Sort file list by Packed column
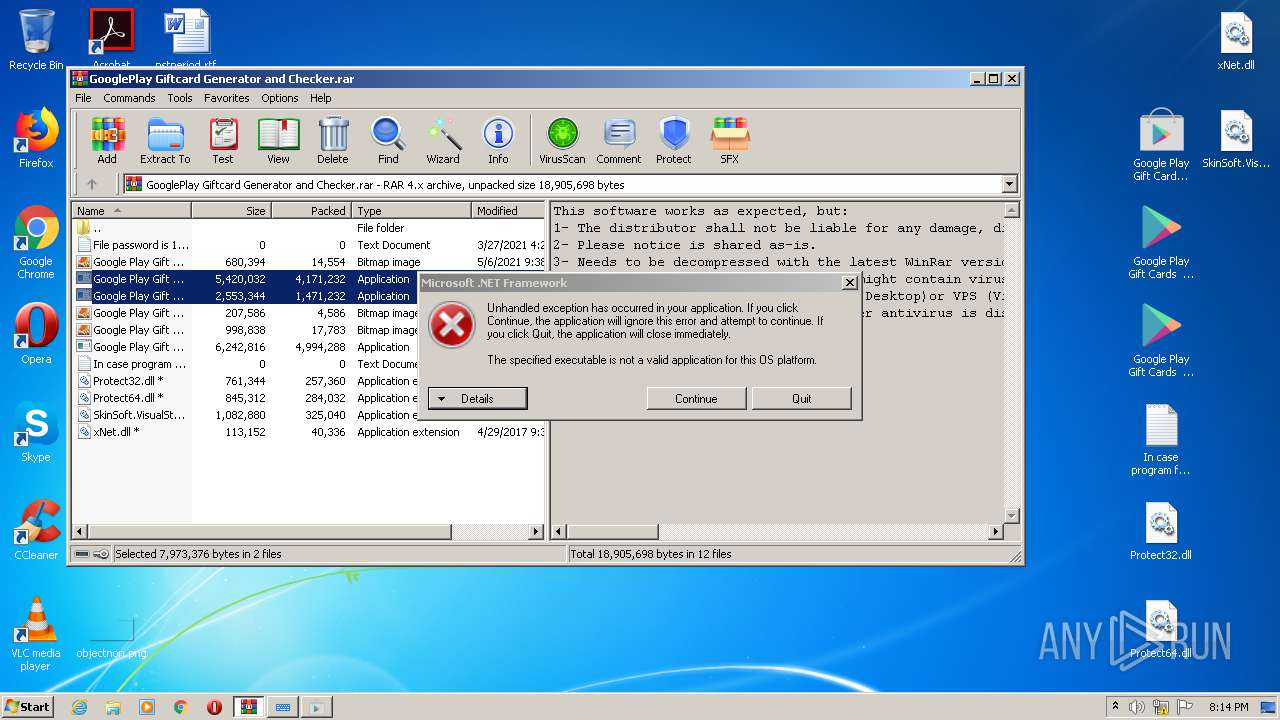This screenshot has width=1280, height=720. (x=311, y=210)
